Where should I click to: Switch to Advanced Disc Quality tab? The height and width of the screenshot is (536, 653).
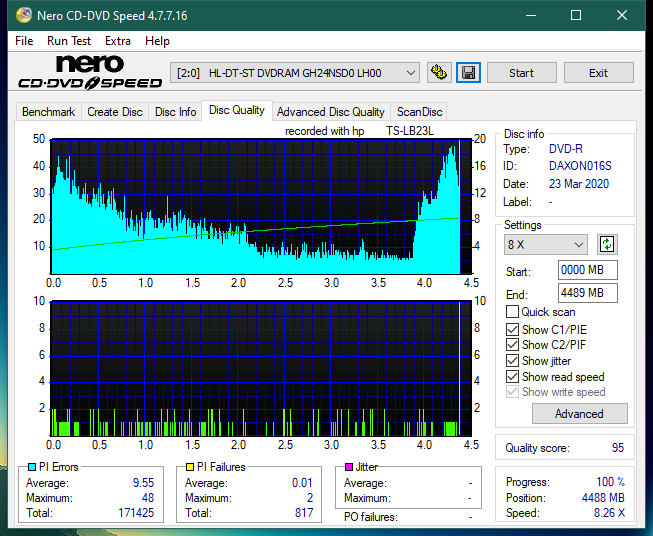click(x=331, y=112)
